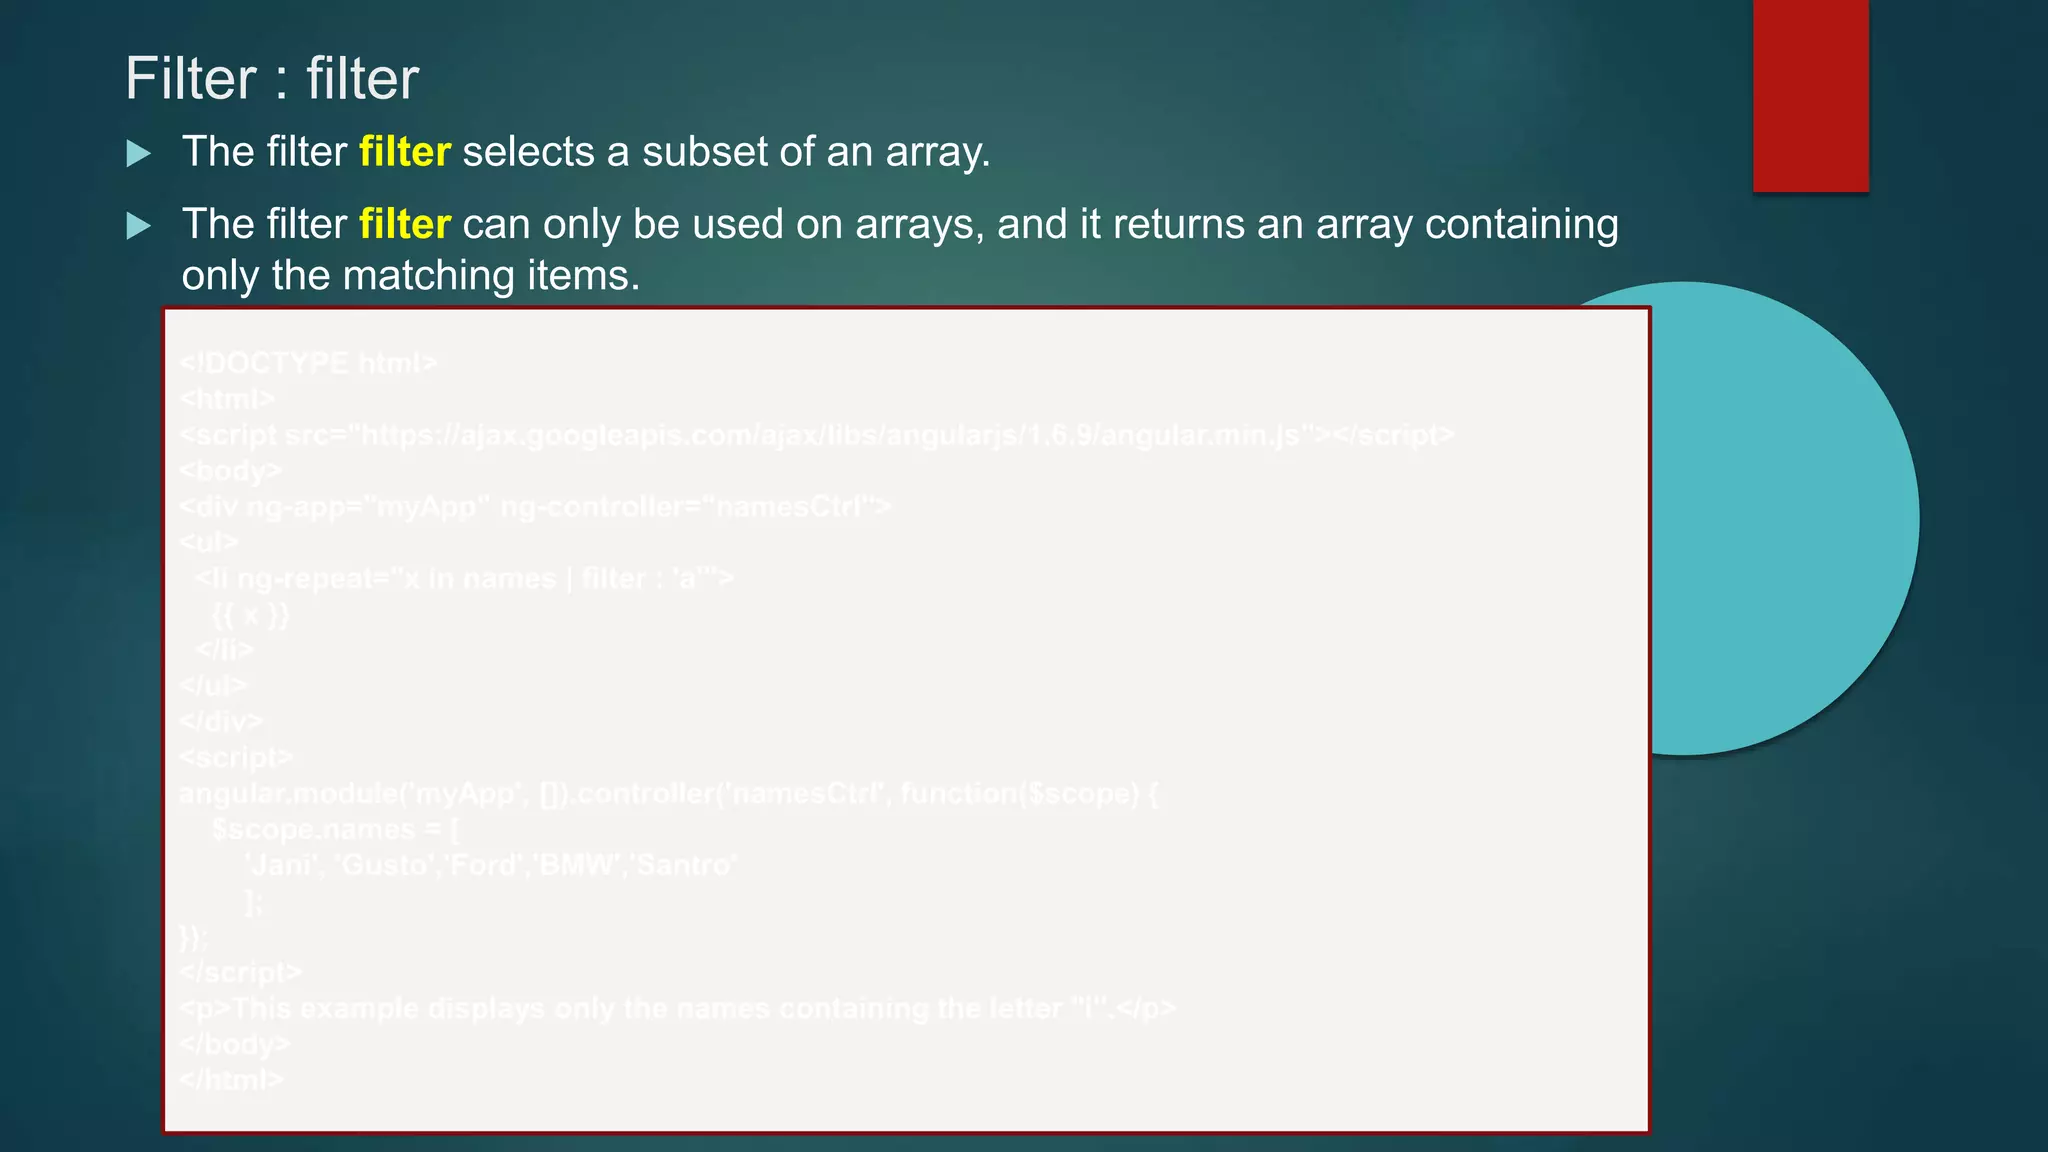This screenshot has height=1152, width=2048.
Task: Click the text 'selects a subset of an array'
Action: 726,152
